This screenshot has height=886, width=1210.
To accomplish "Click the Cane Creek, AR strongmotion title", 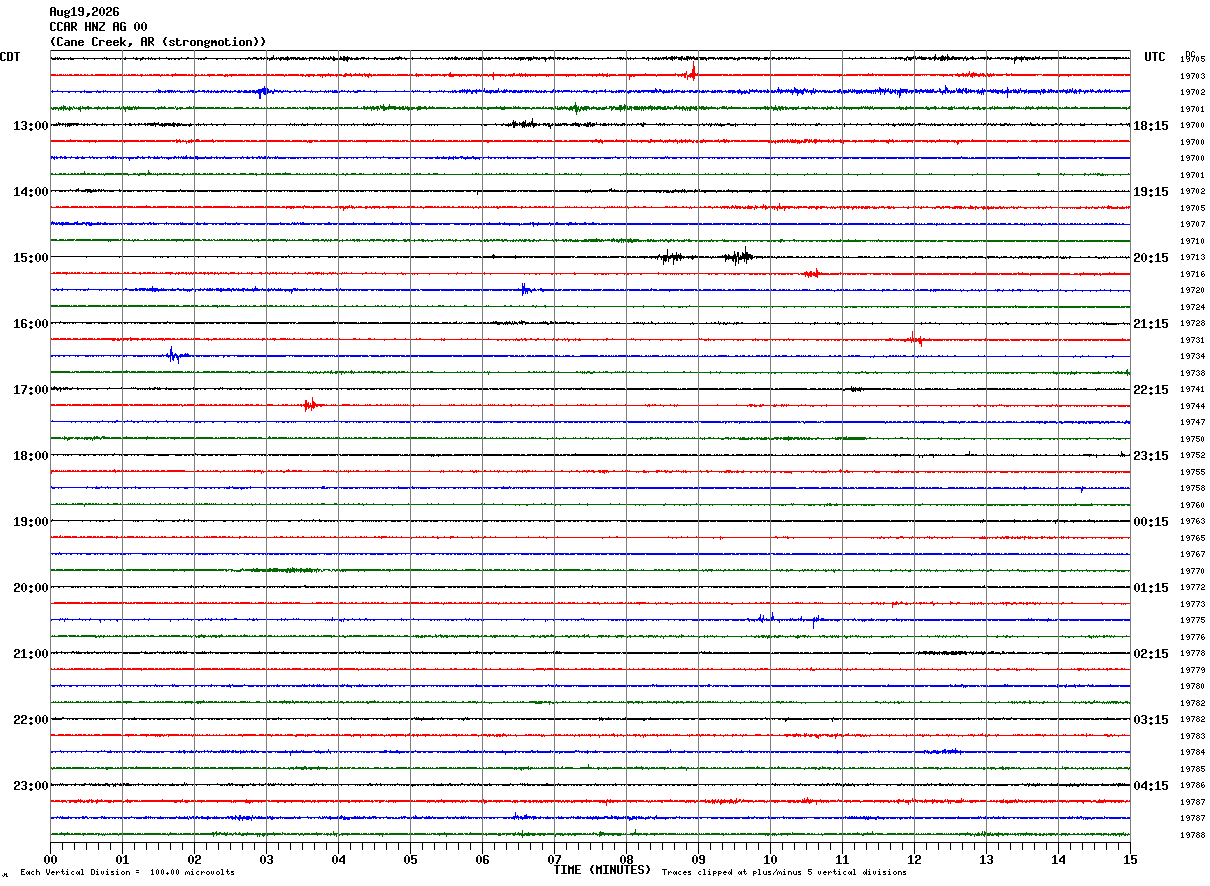I will [x=158, y=42].
